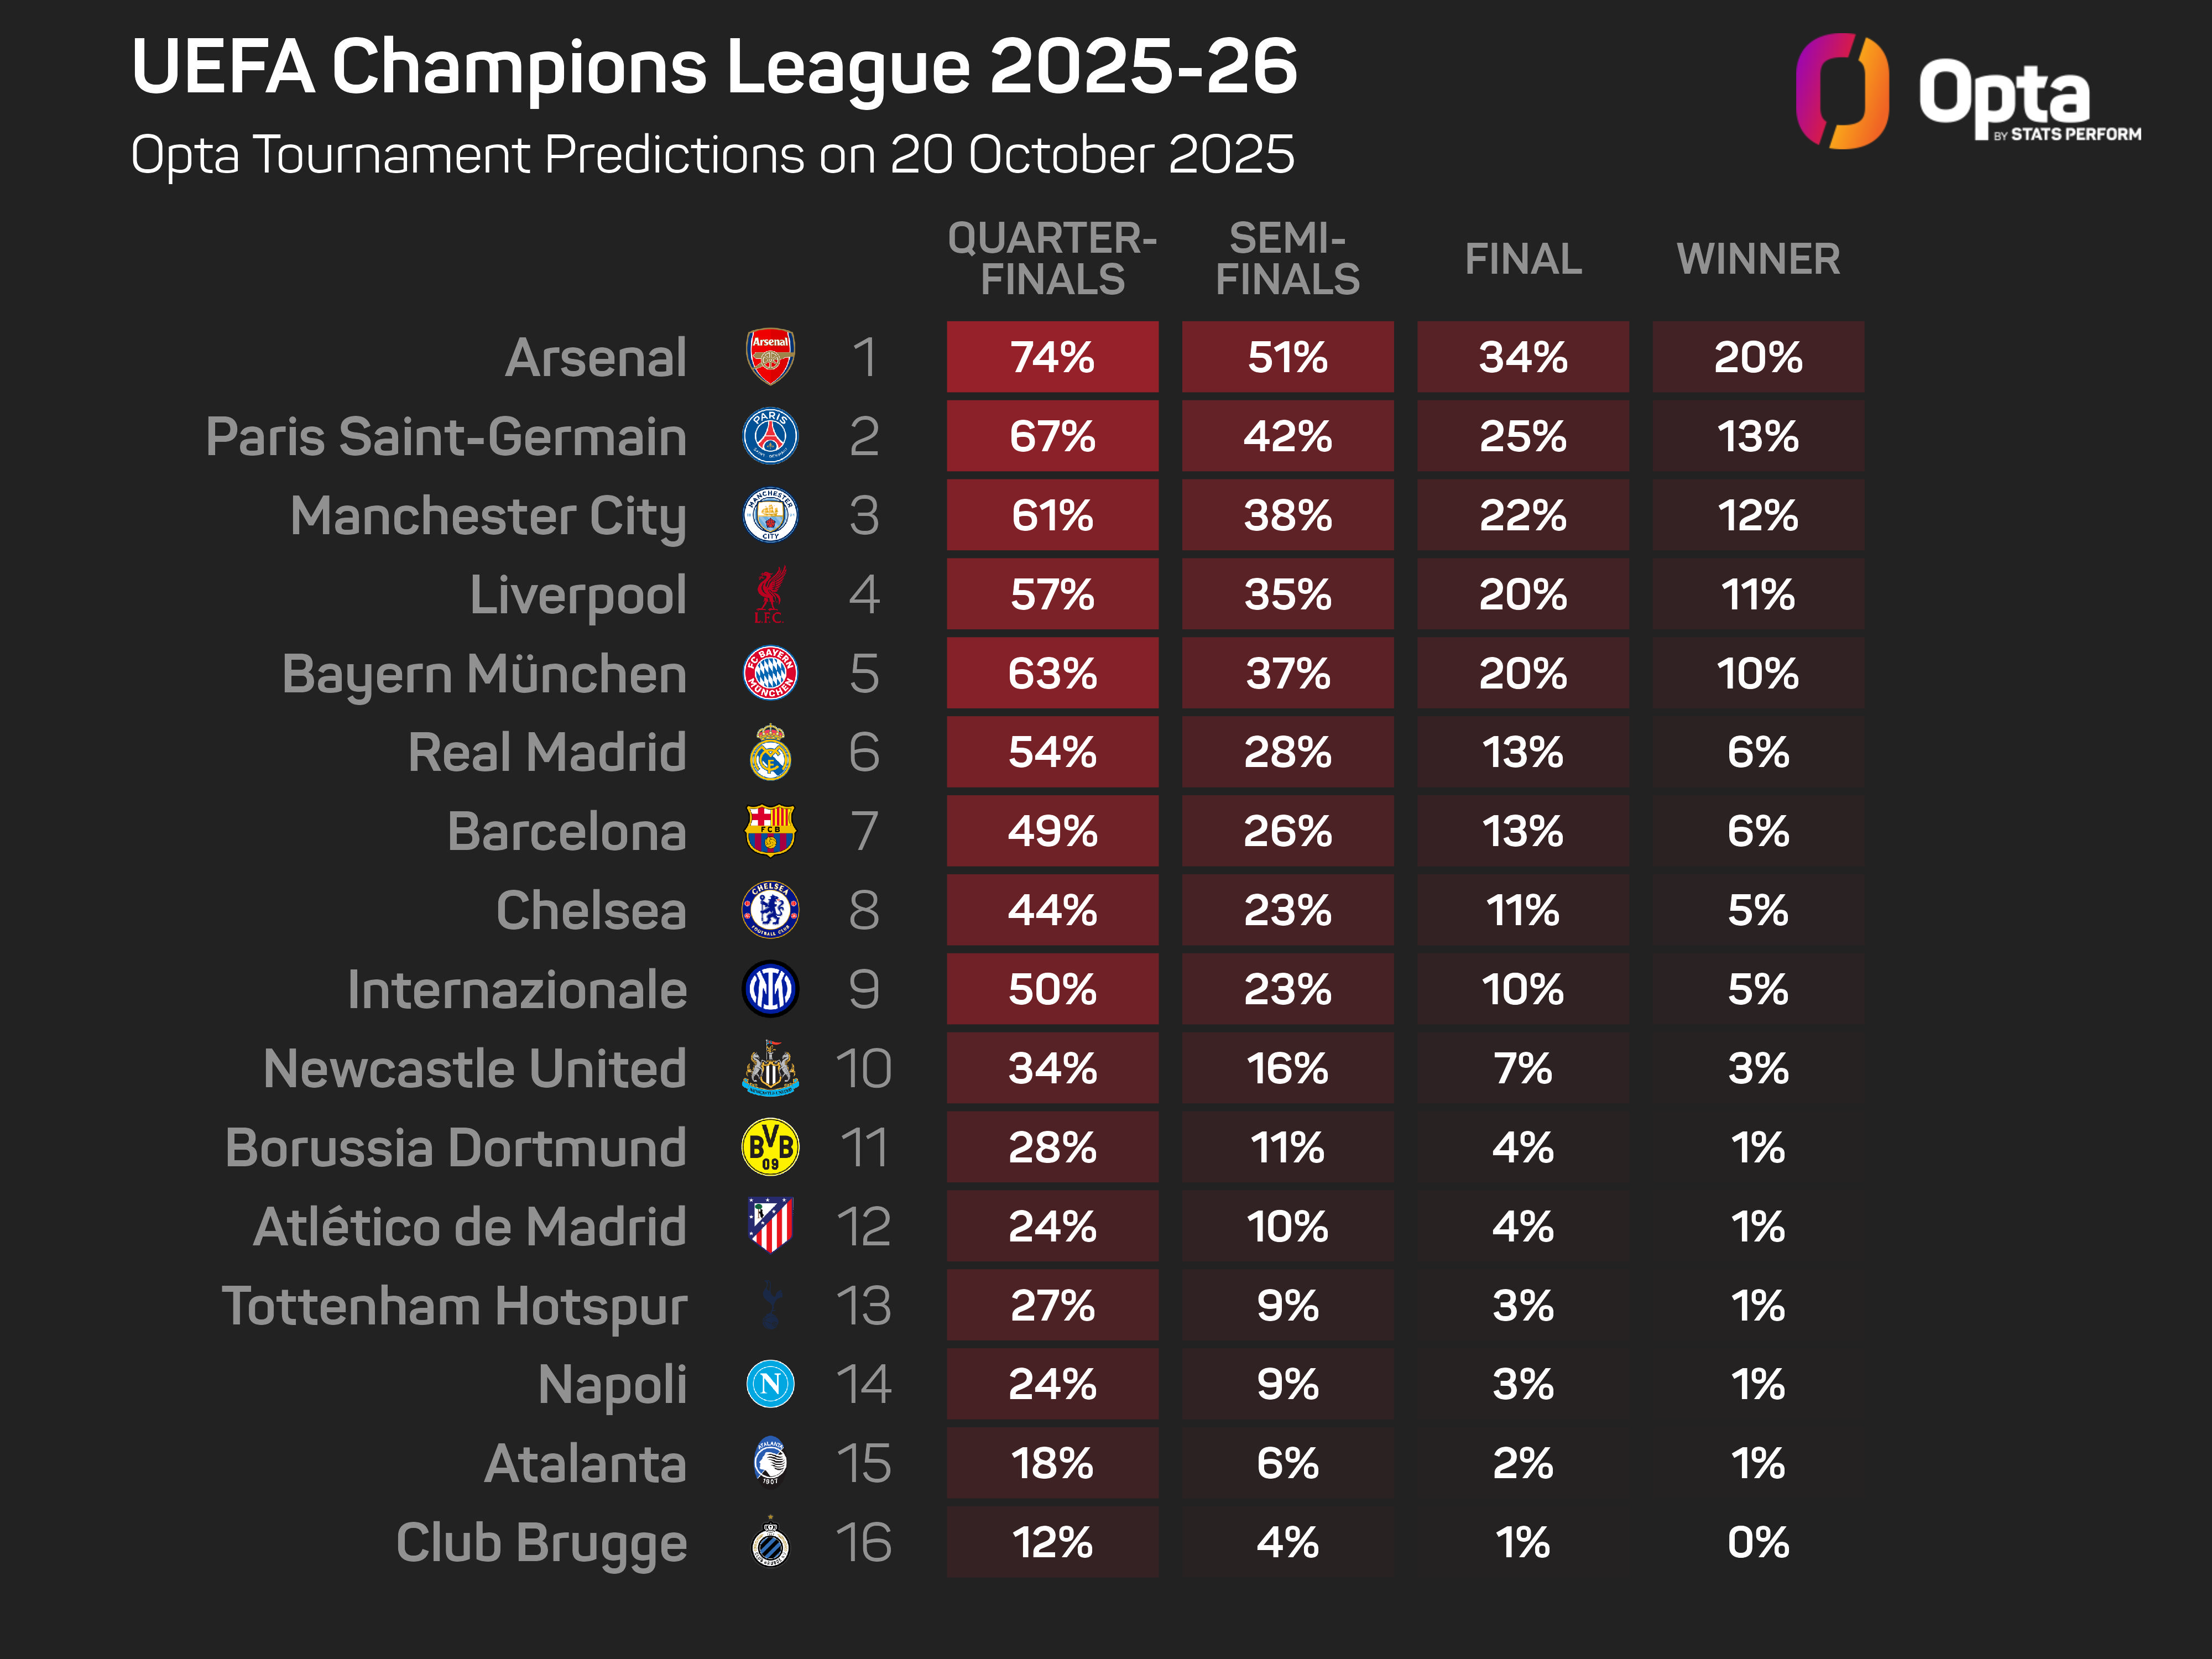Click the Liverpool liver bird crest
This screenshot has width=2212, height=1659.
[x=770, y=594]
